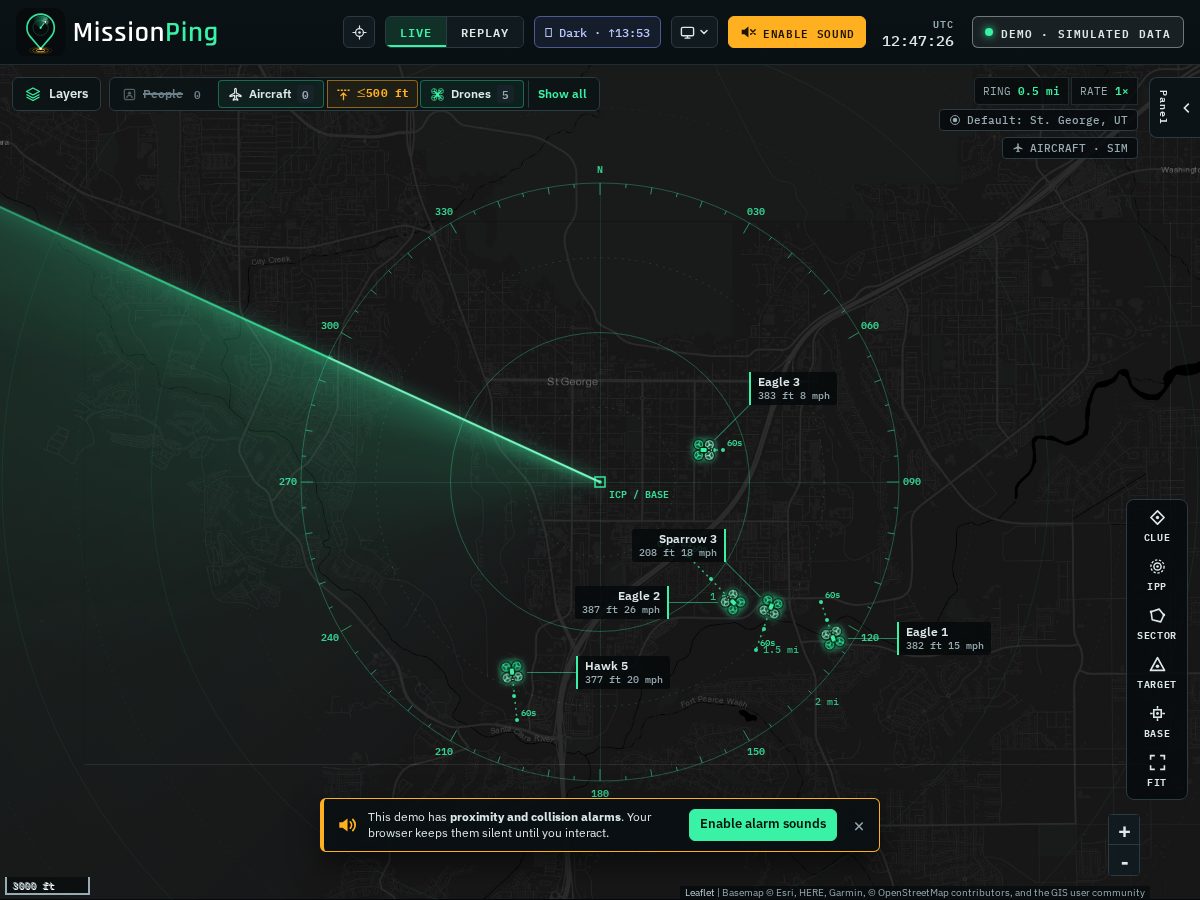Click the Eagle 1 drone icon
The width and height of the screenshot is (1200, 900).
[833, 636]
